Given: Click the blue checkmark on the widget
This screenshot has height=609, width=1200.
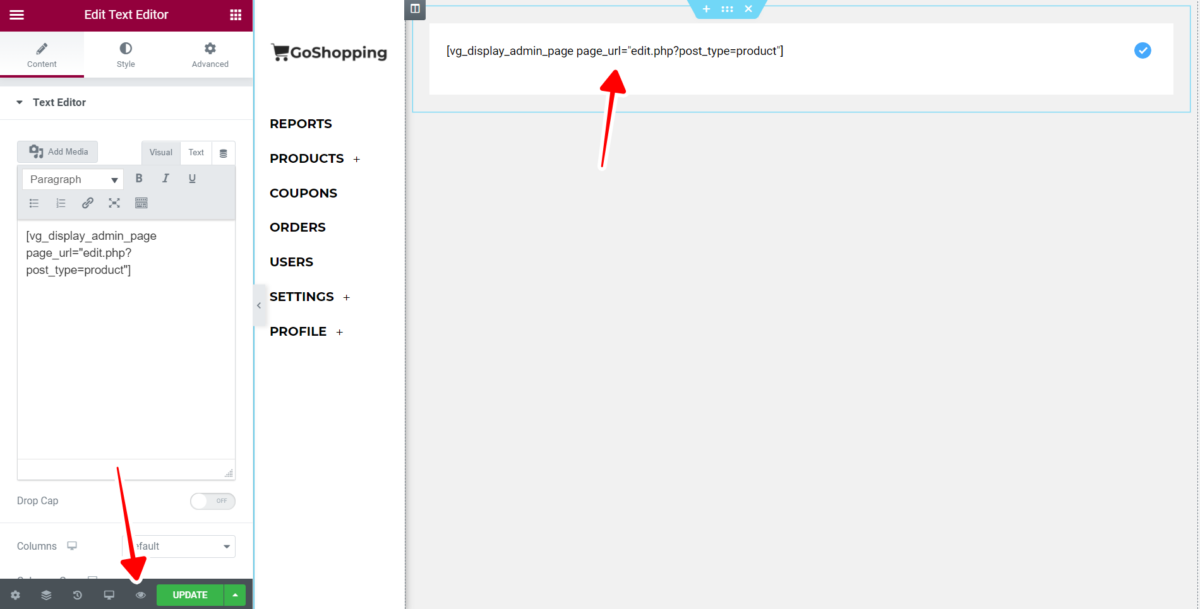Looking at the screenshot, I should coord(1142,50).
